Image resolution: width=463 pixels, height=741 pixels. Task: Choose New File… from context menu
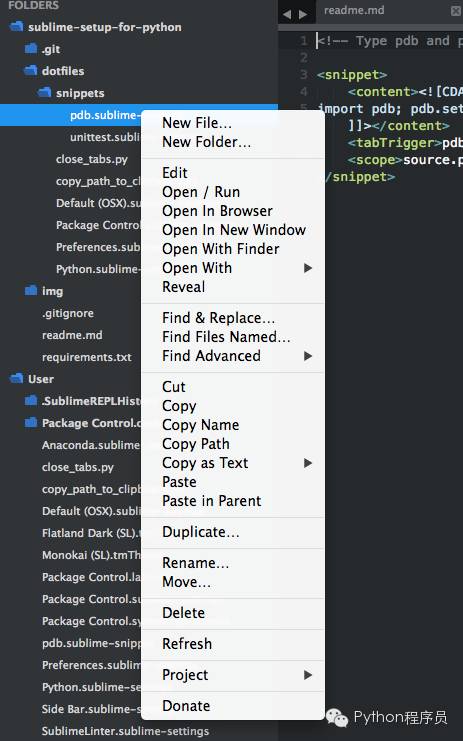(x=197, y=123)
